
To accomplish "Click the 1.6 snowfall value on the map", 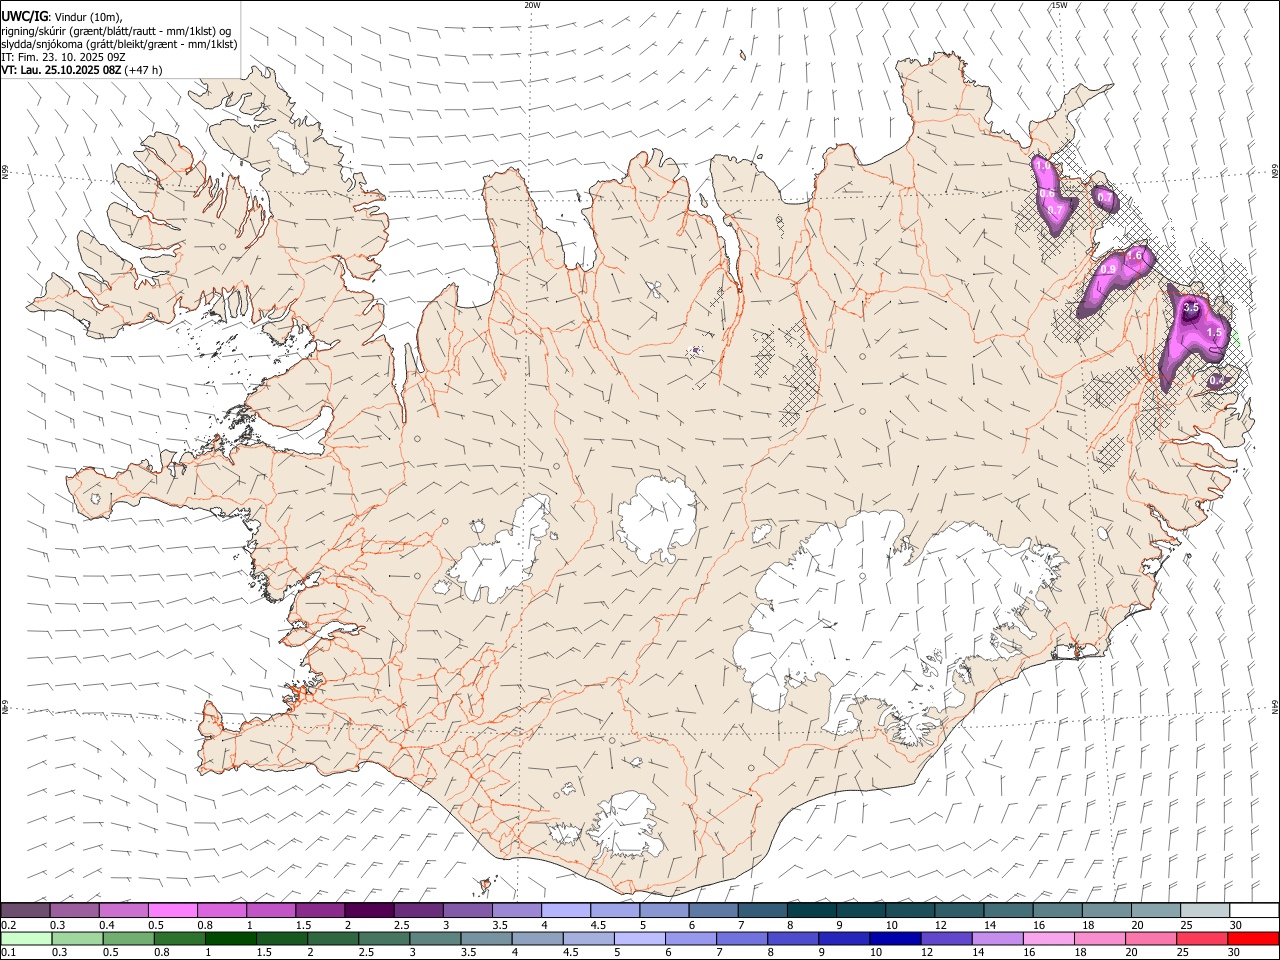I will [x=1134, y=256].
